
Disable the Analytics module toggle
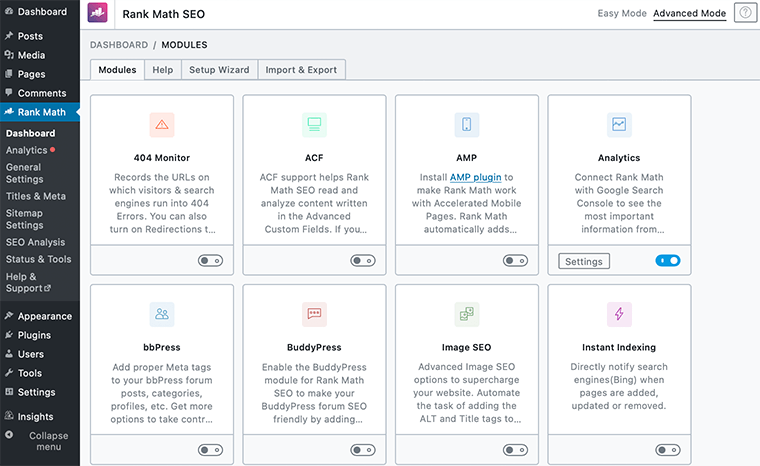click(667, 261)
